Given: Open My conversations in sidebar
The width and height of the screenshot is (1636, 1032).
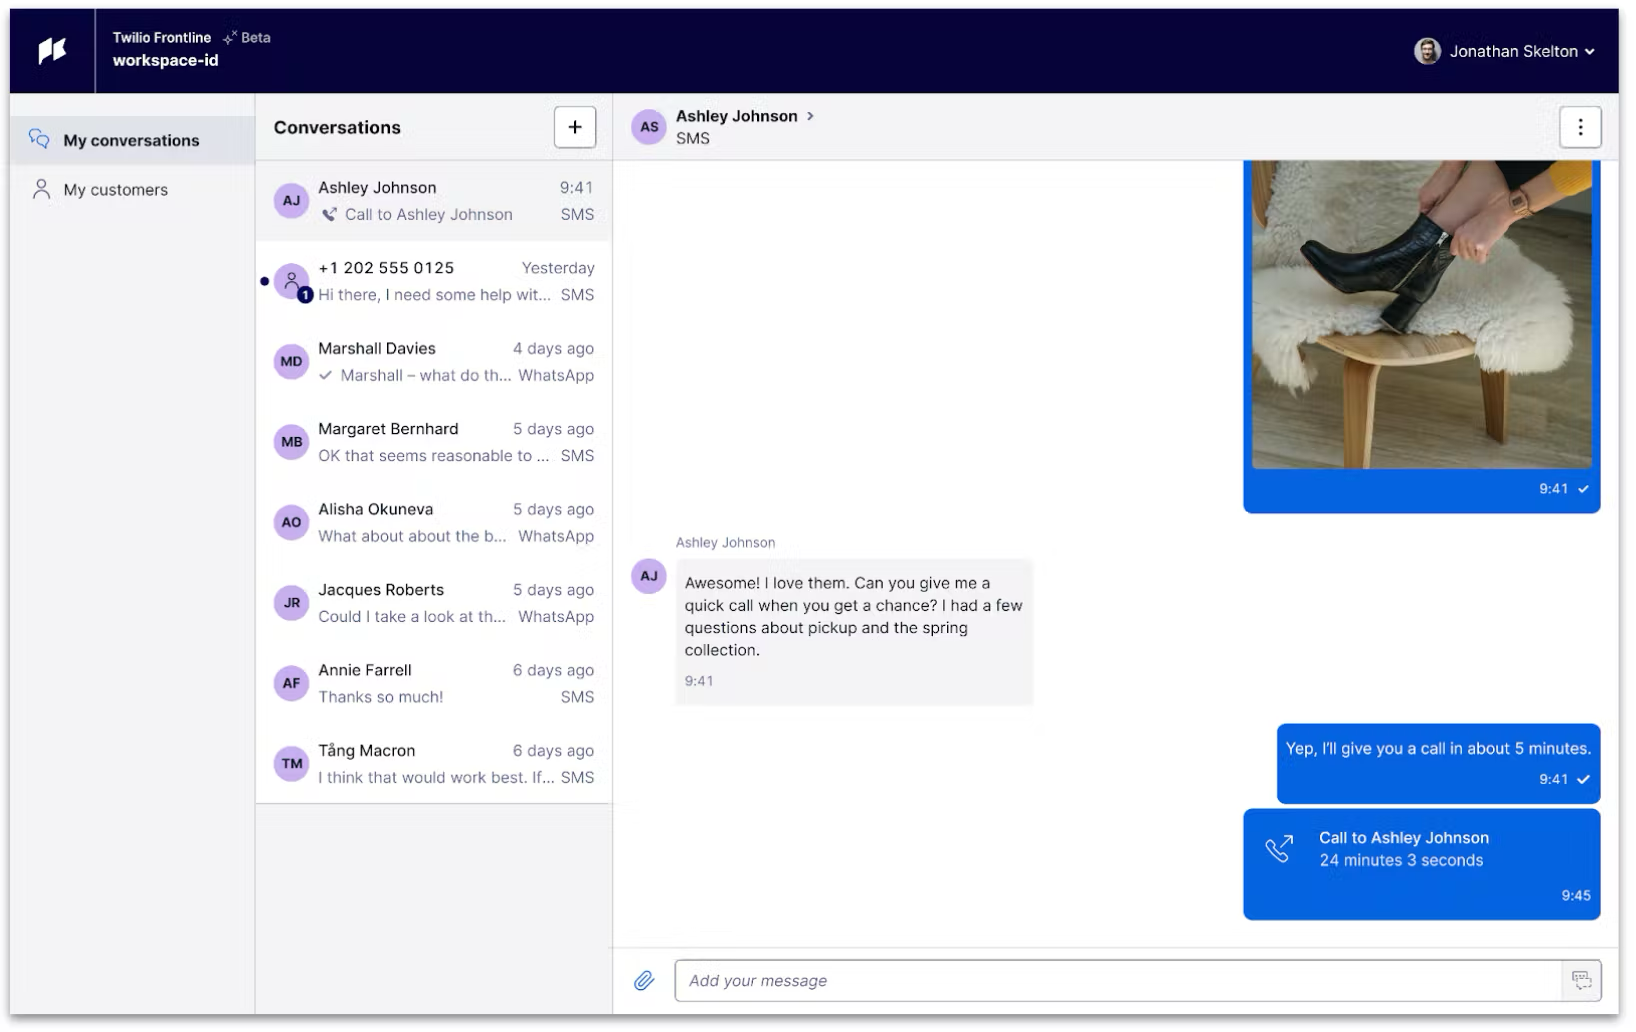Looking at the screenshot, I should (131, 141).
